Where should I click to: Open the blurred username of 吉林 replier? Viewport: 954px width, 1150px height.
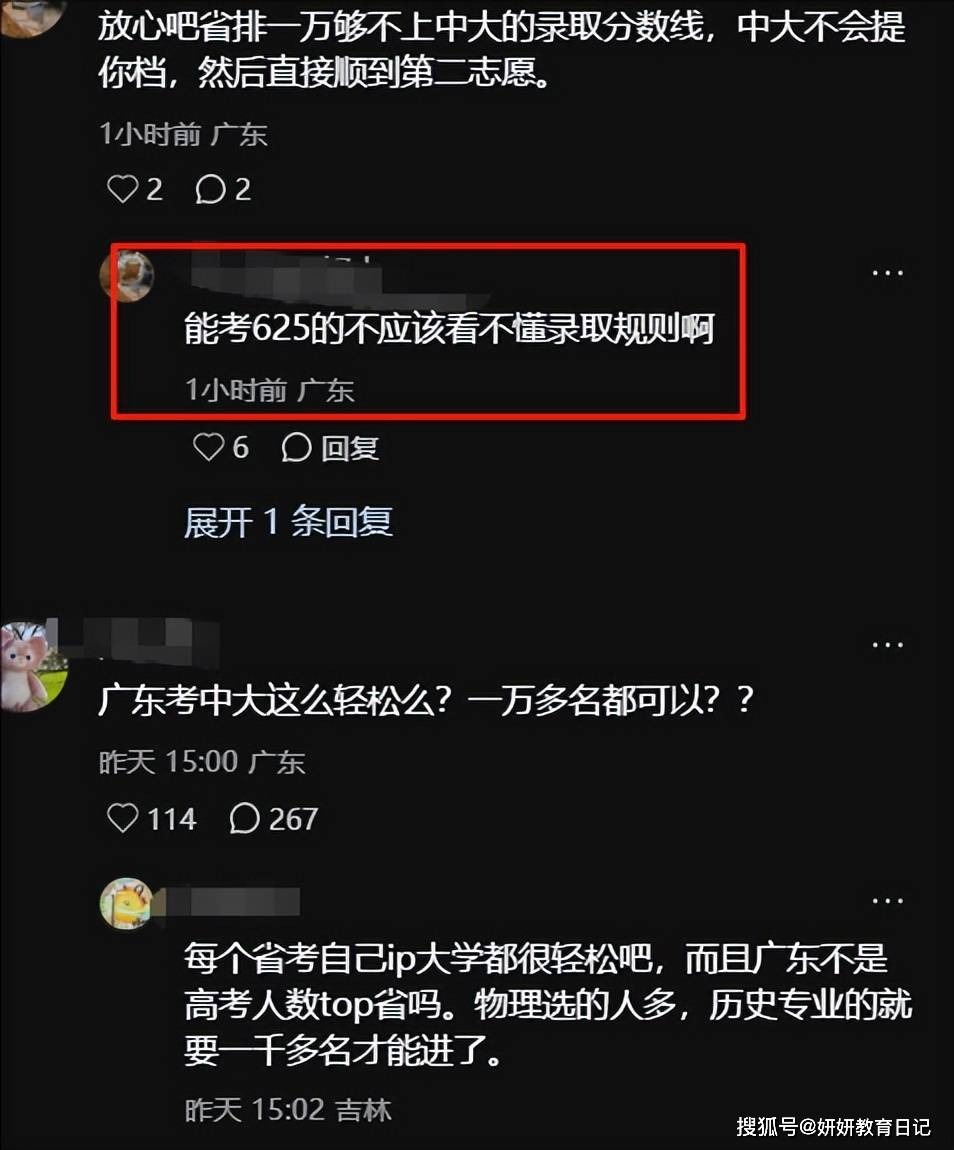click(232, 901)
